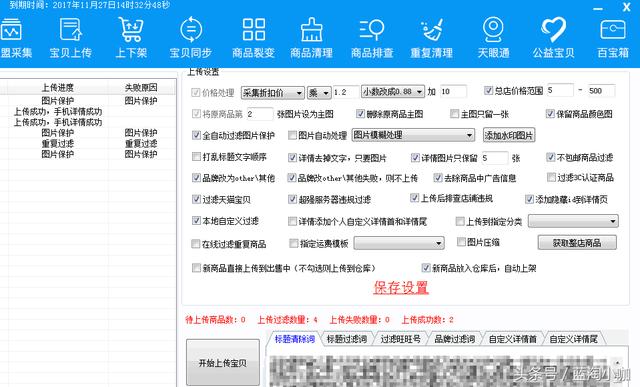The width and height of the screenshot is (640, 387).
Task: Switch to the 过滤旺旺号 tab
Action: [400, 339]
